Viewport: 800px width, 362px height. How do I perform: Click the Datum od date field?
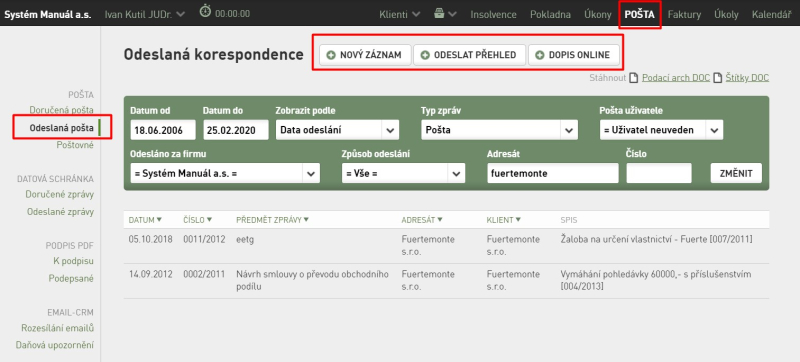click(163, 130)
